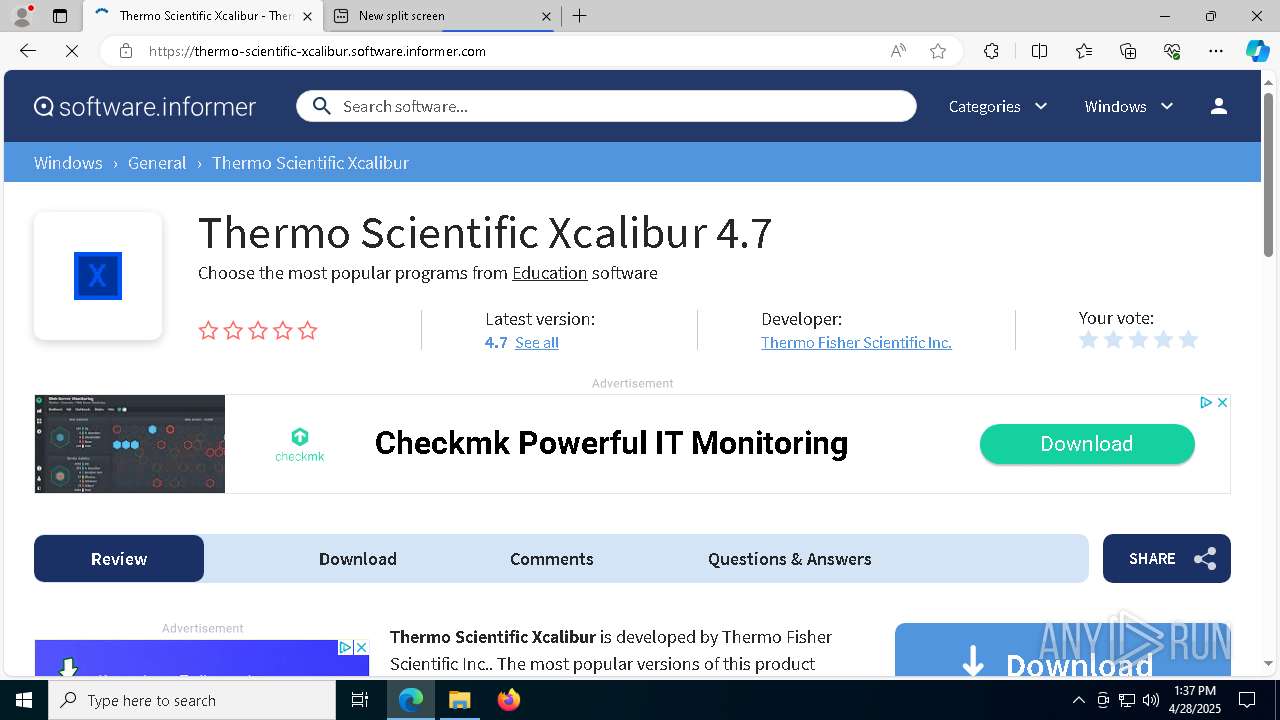Open the notification center icon
This screenshot has height=720, width=1280.
click(x=1247, y=700)
